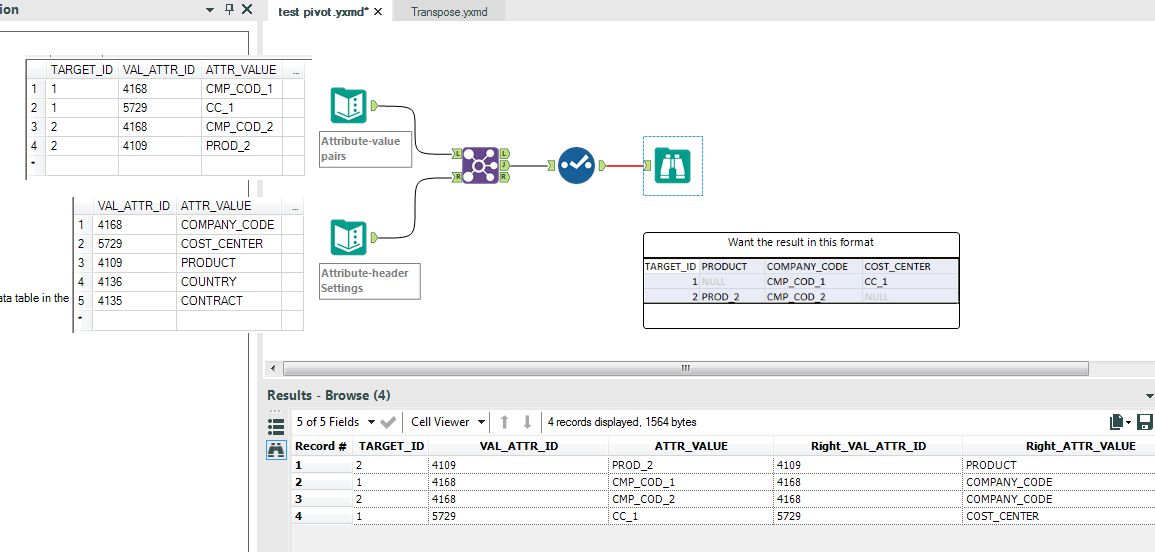Click the ATTR_VALUE column header in Results
The width and height of the screenshot is (1155, 552).
691,446
